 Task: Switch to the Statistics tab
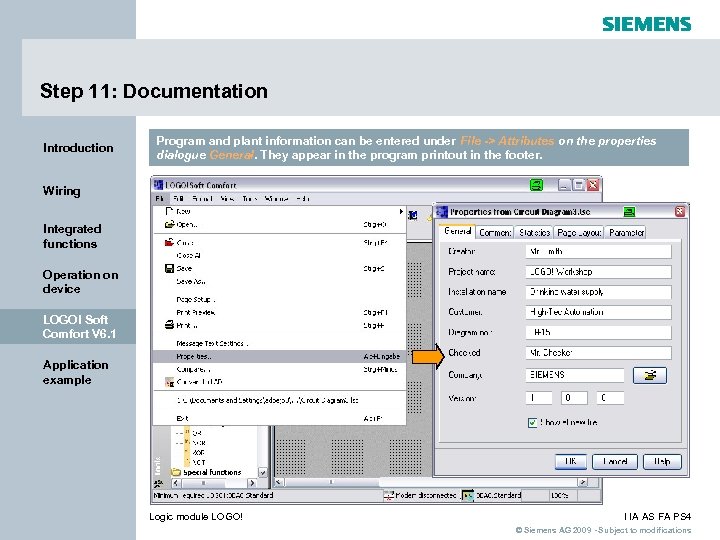(x=534, y=233)
